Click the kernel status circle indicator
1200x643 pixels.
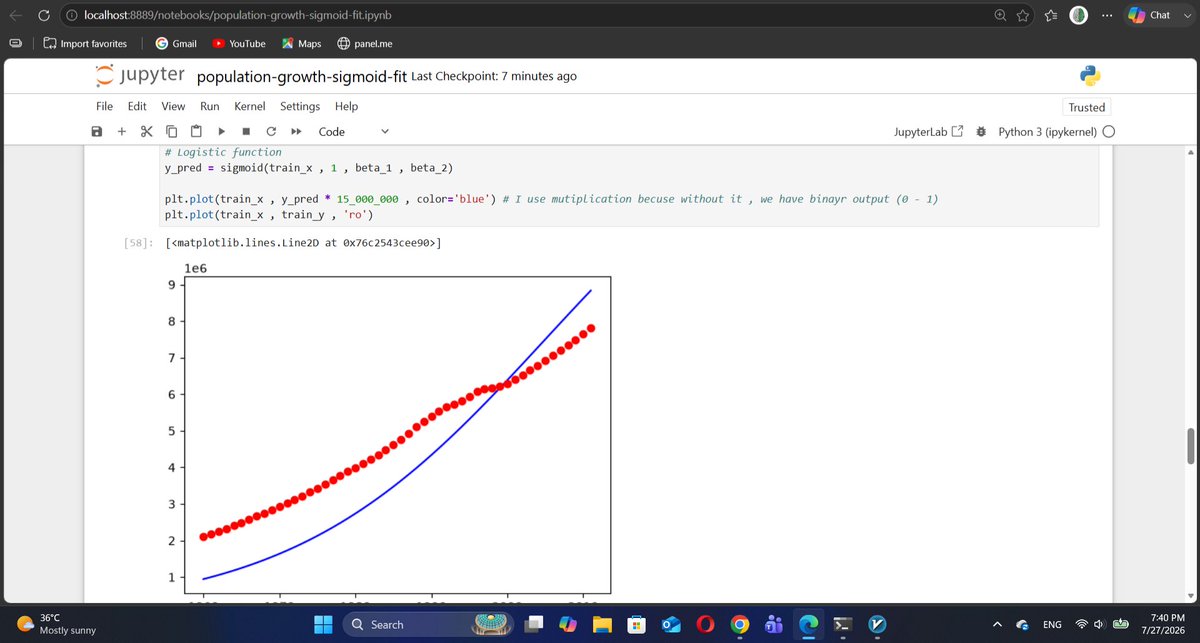(1109, 132)
